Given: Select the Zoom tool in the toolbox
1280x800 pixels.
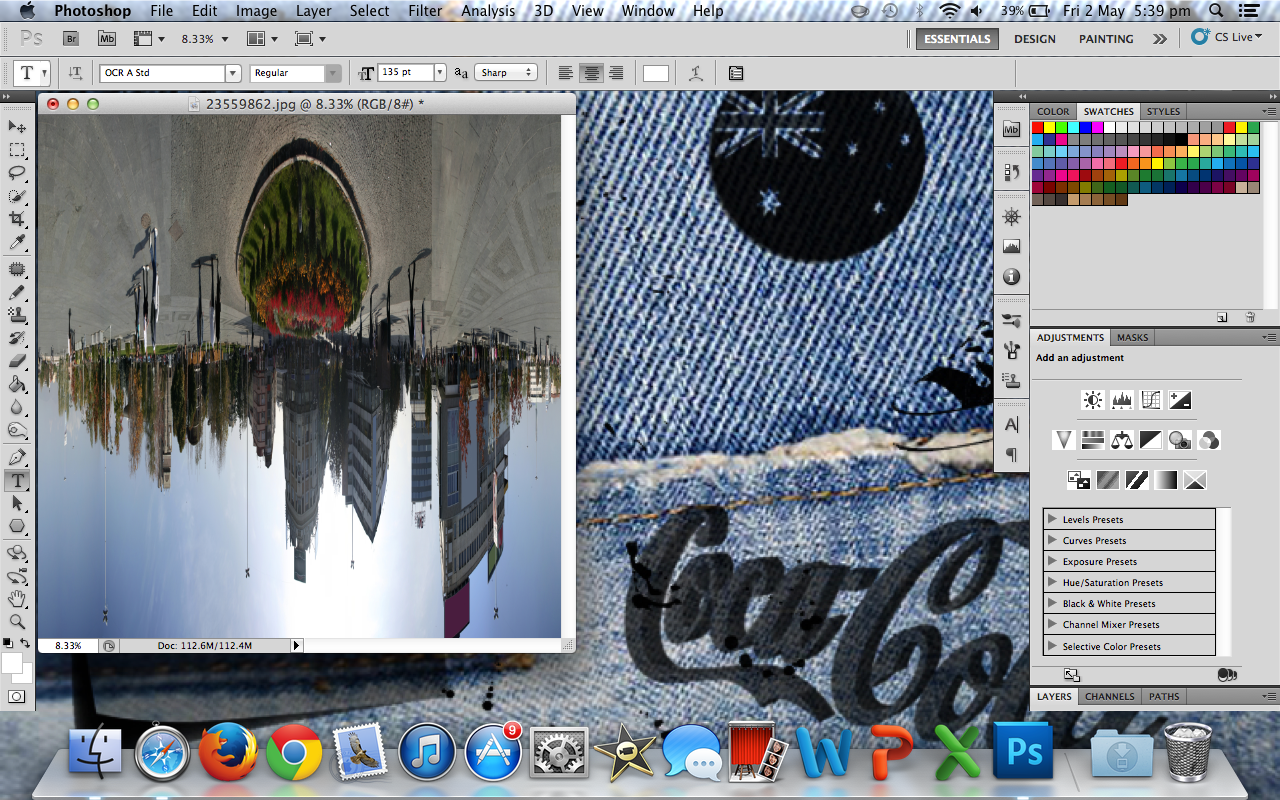Looking at the screenshot, I should pyautogui.click(x=17, y=622).
